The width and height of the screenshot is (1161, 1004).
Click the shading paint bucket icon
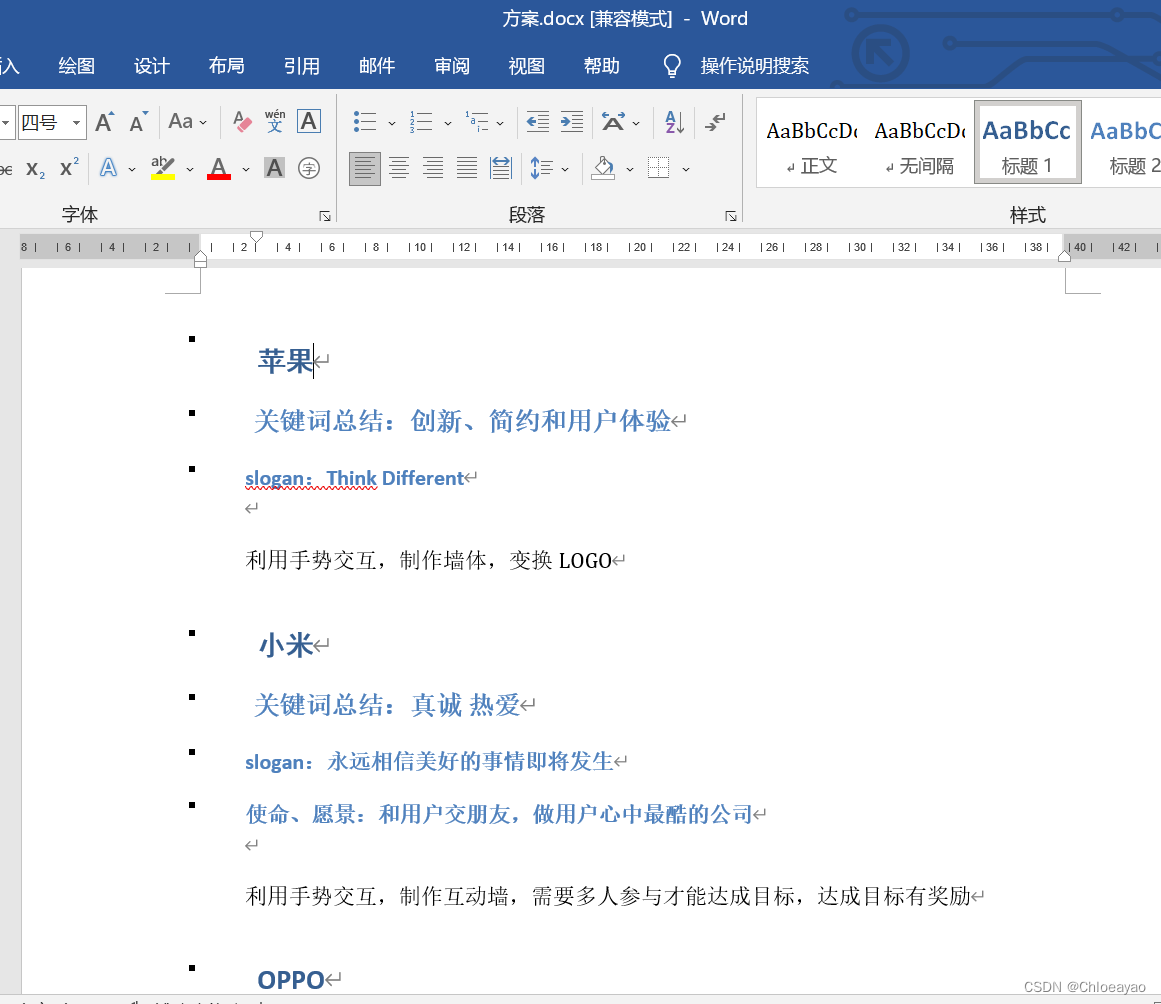(x=603, y=169)
